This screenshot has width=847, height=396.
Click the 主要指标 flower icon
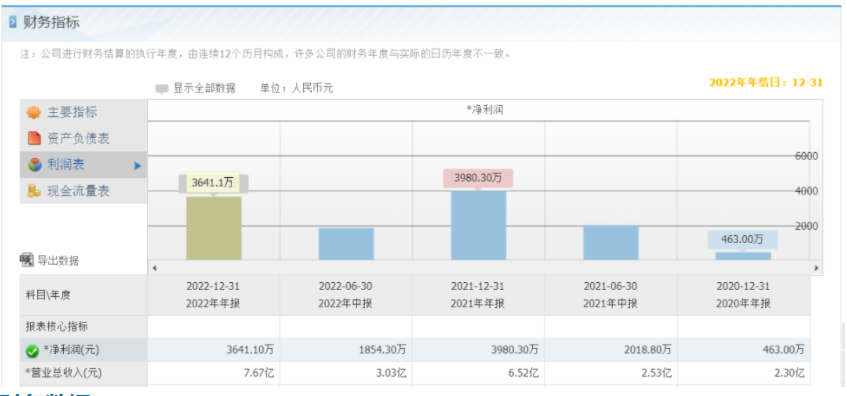[34, 112]
